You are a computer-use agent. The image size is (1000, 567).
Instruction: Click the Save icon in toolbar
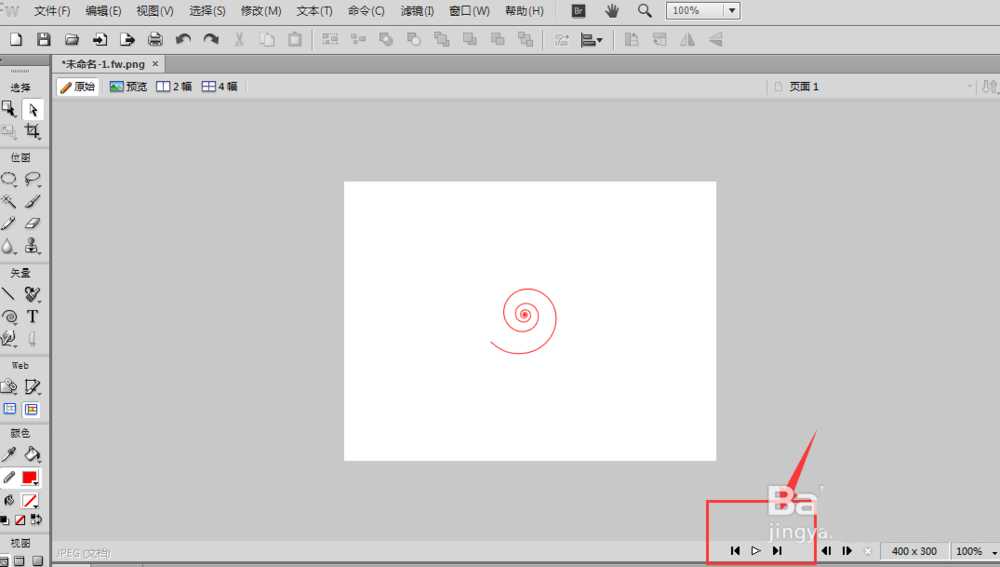coord(44,40)
